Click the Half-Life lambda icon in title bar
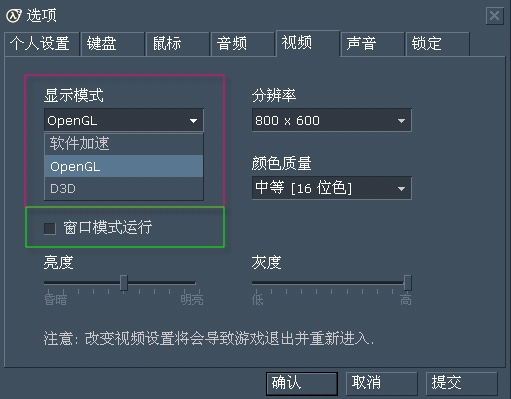 coord(14,16)
